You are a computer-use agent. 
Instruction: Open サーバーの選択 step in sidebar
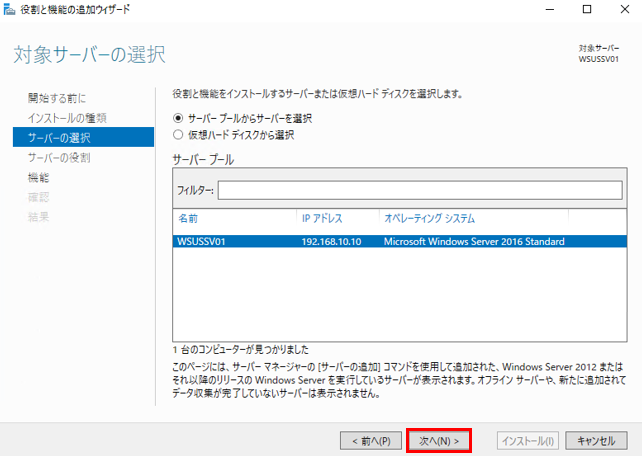pyautogui.click(x=60, y=137)
